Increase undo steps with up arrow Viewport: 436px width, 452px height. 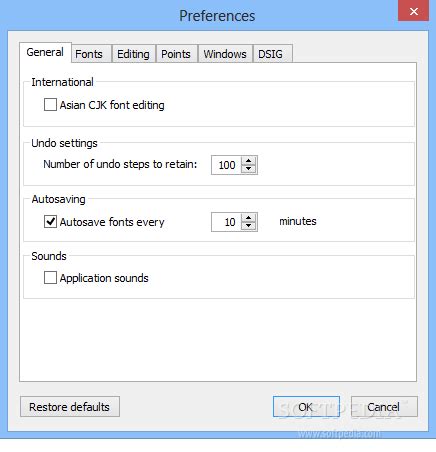248,161
